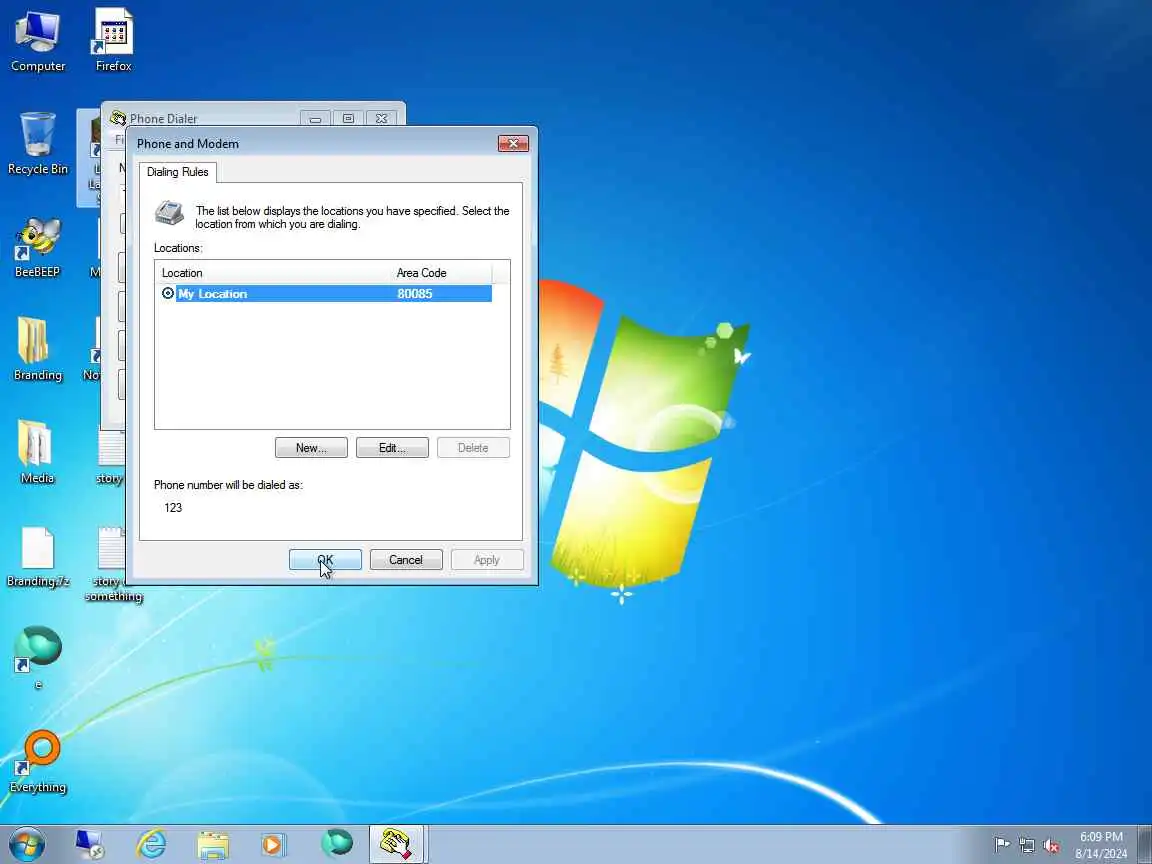Minimize the Phone Dialer window
1152x864 pixels.
pos(315,118)
